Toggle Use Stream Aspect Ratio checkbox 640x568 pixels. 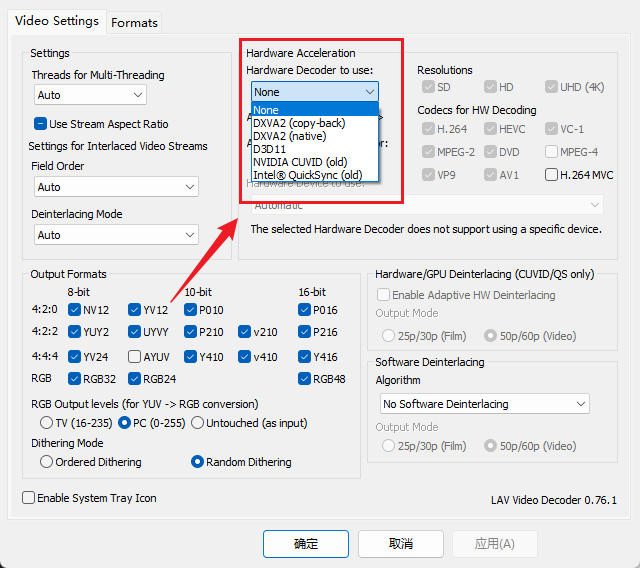41,124
